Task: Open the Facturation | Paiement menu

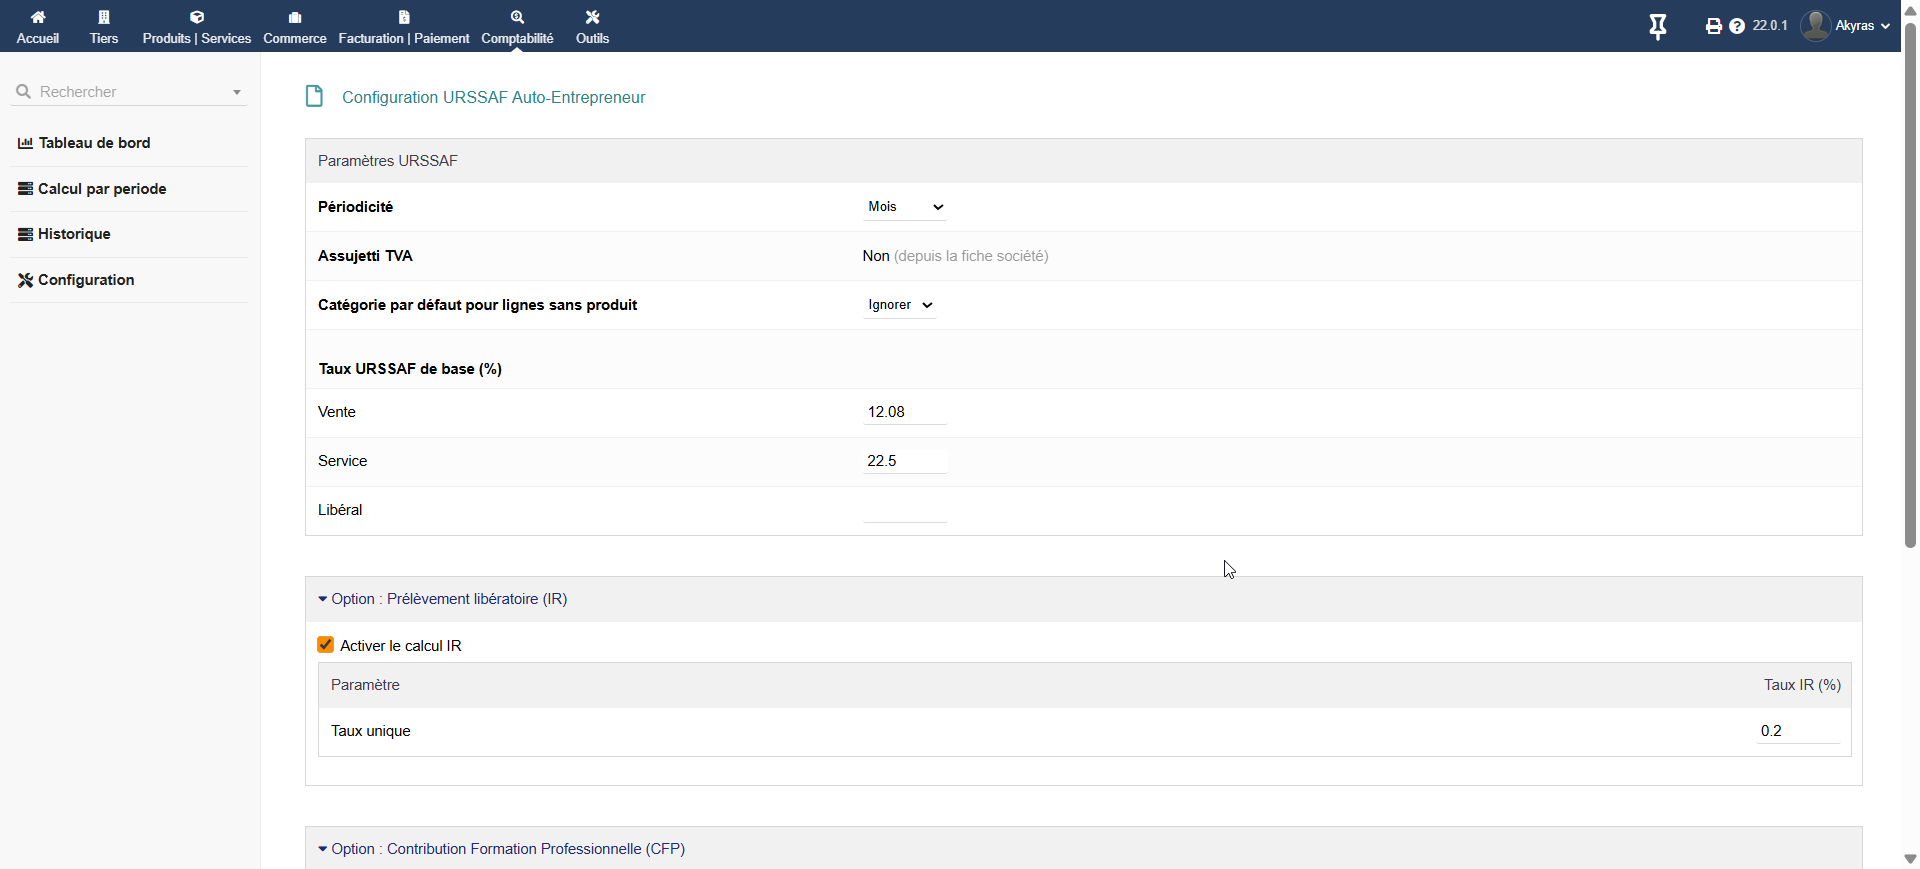Action: (404, 27)
